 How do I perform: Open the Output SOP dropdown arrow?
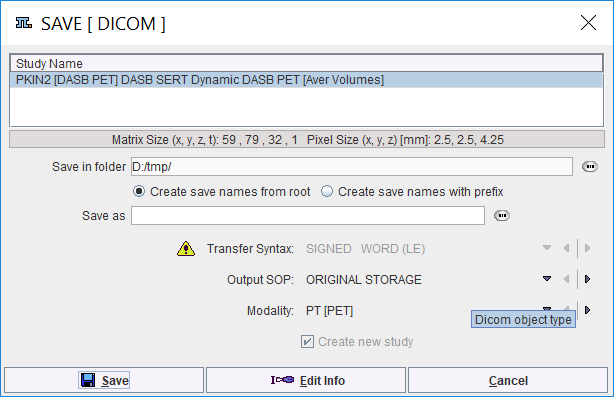[x=547, y=279]
